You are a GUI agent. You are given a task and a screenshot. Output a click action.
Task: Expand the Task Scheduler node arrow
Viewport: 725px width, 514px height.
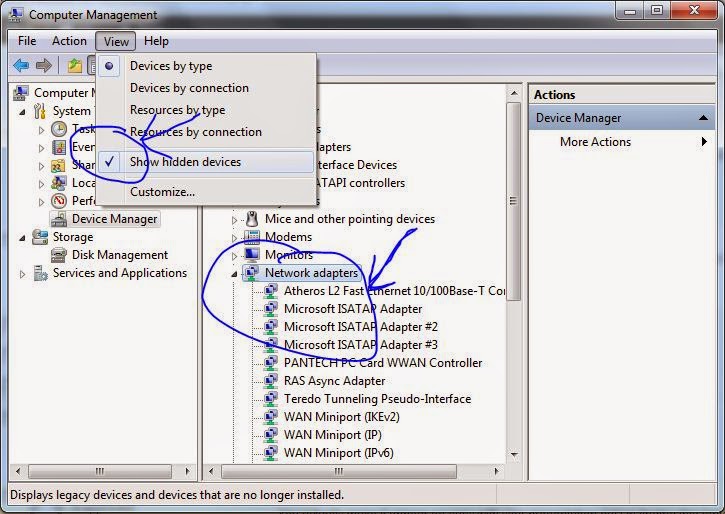42,130
